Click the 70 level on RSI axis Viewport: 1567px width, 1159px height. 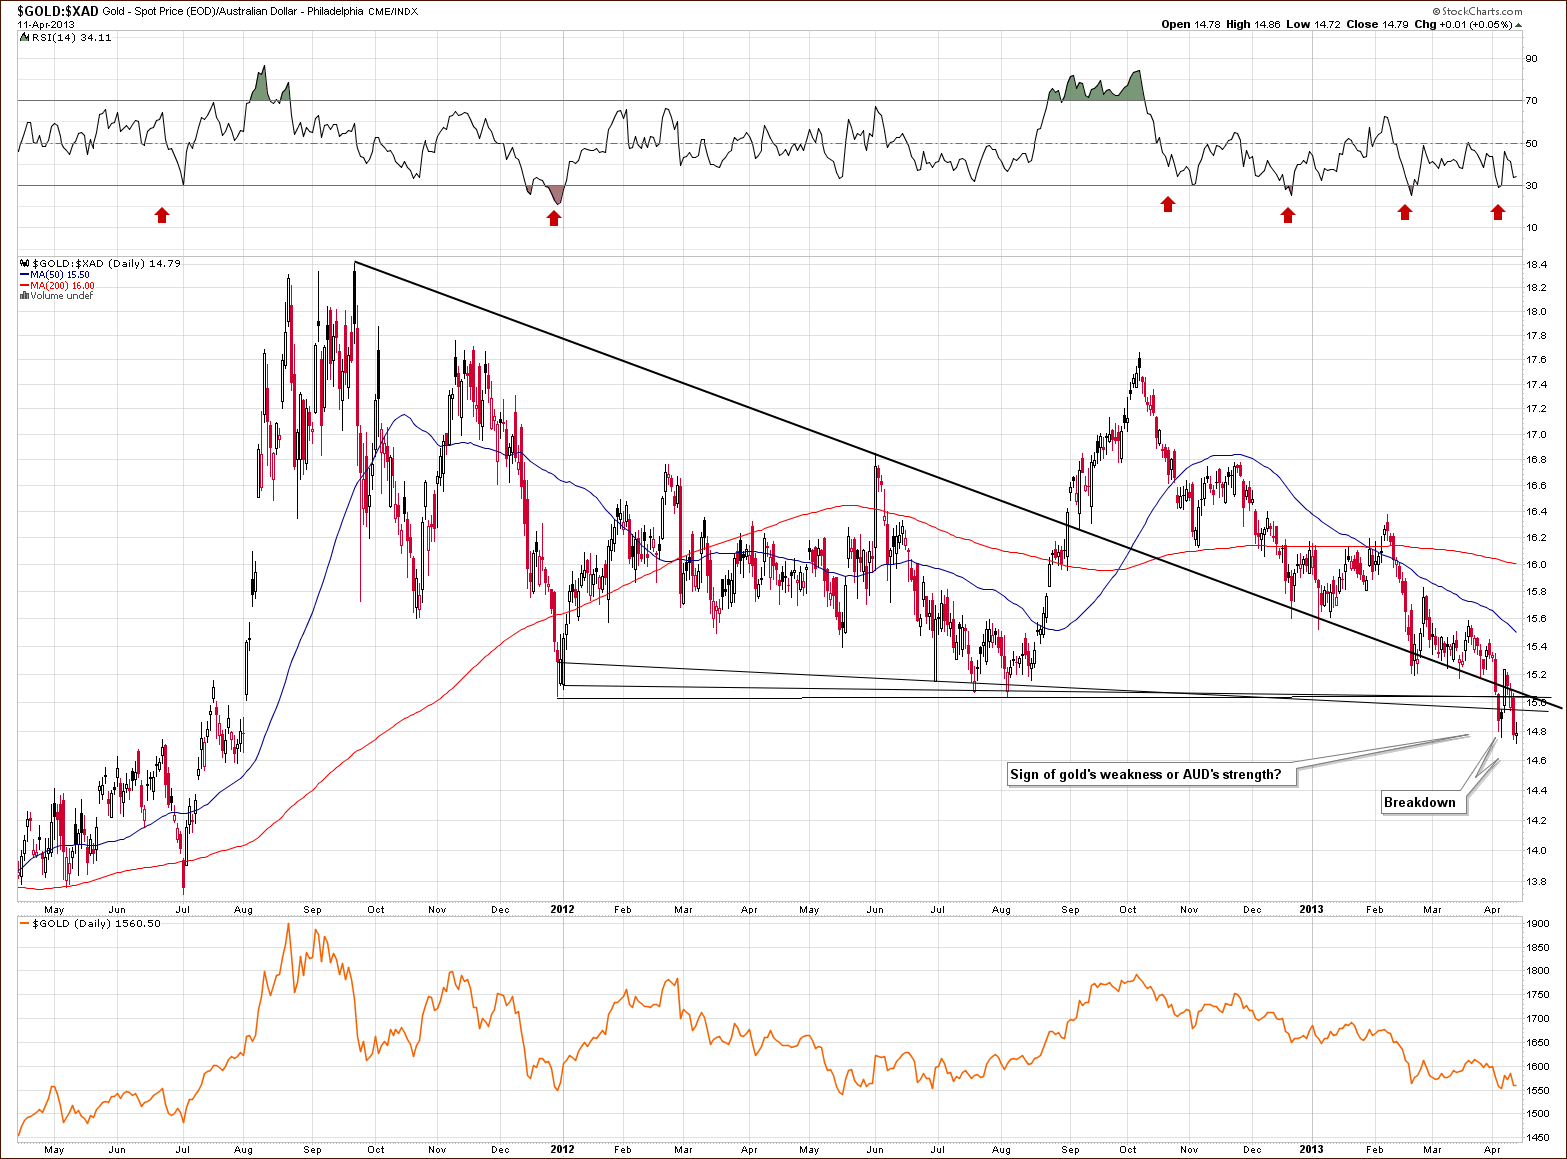coord(1531,101)
